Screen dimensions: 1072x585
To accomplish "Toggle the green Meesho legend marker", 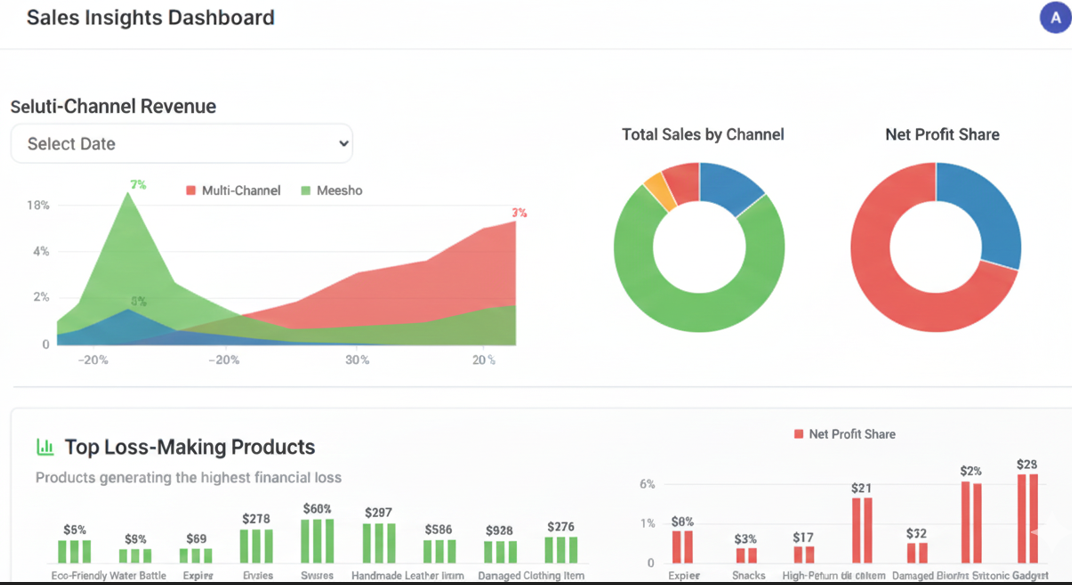I will [x=306, y=191].
